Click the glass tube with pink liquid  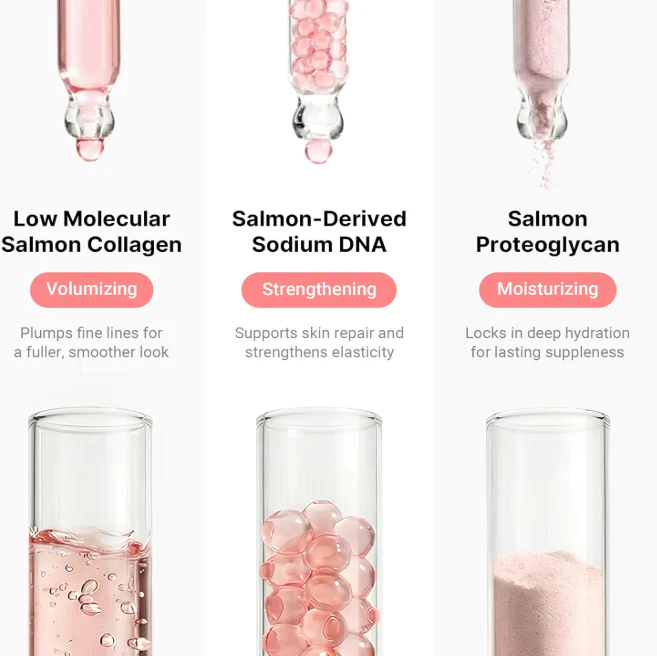[x=90, y=531]
